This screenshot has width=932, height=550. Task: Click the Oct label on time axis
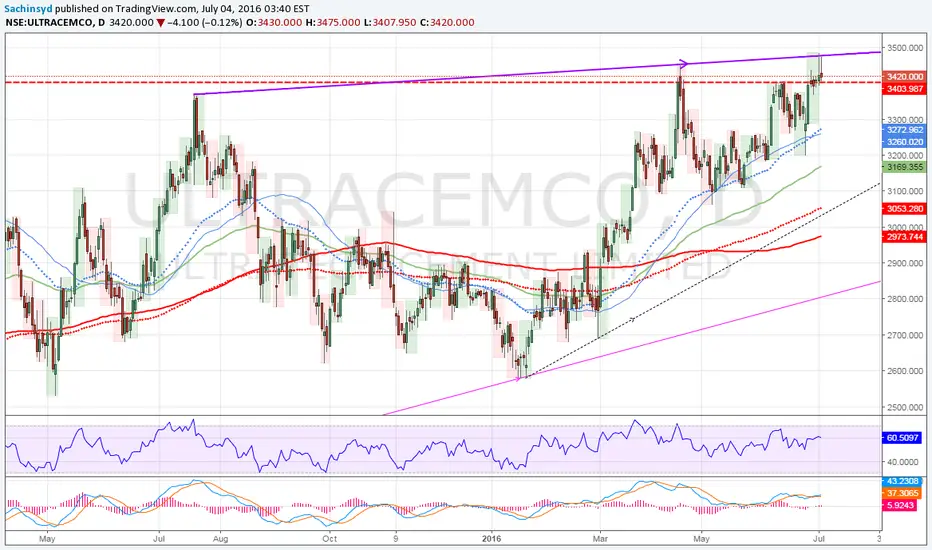click(329, 539)
